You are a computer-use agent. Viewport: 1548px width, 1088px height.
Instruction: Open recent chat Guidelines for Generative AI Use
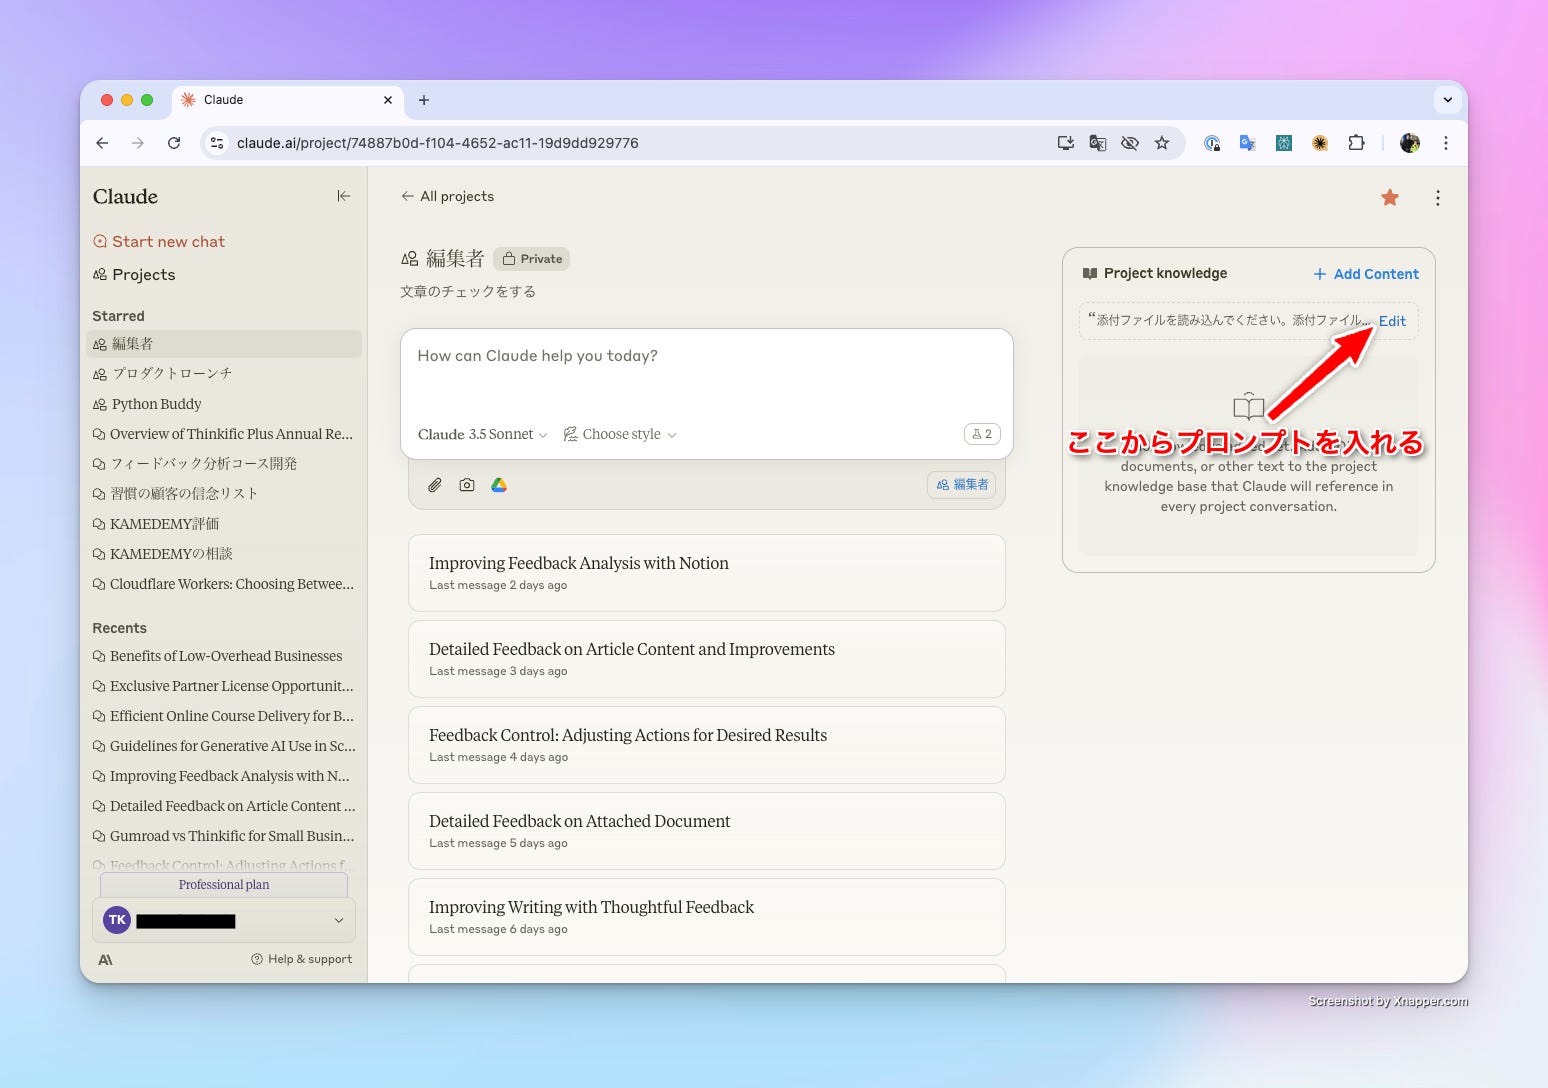click(x=224, y=746)
